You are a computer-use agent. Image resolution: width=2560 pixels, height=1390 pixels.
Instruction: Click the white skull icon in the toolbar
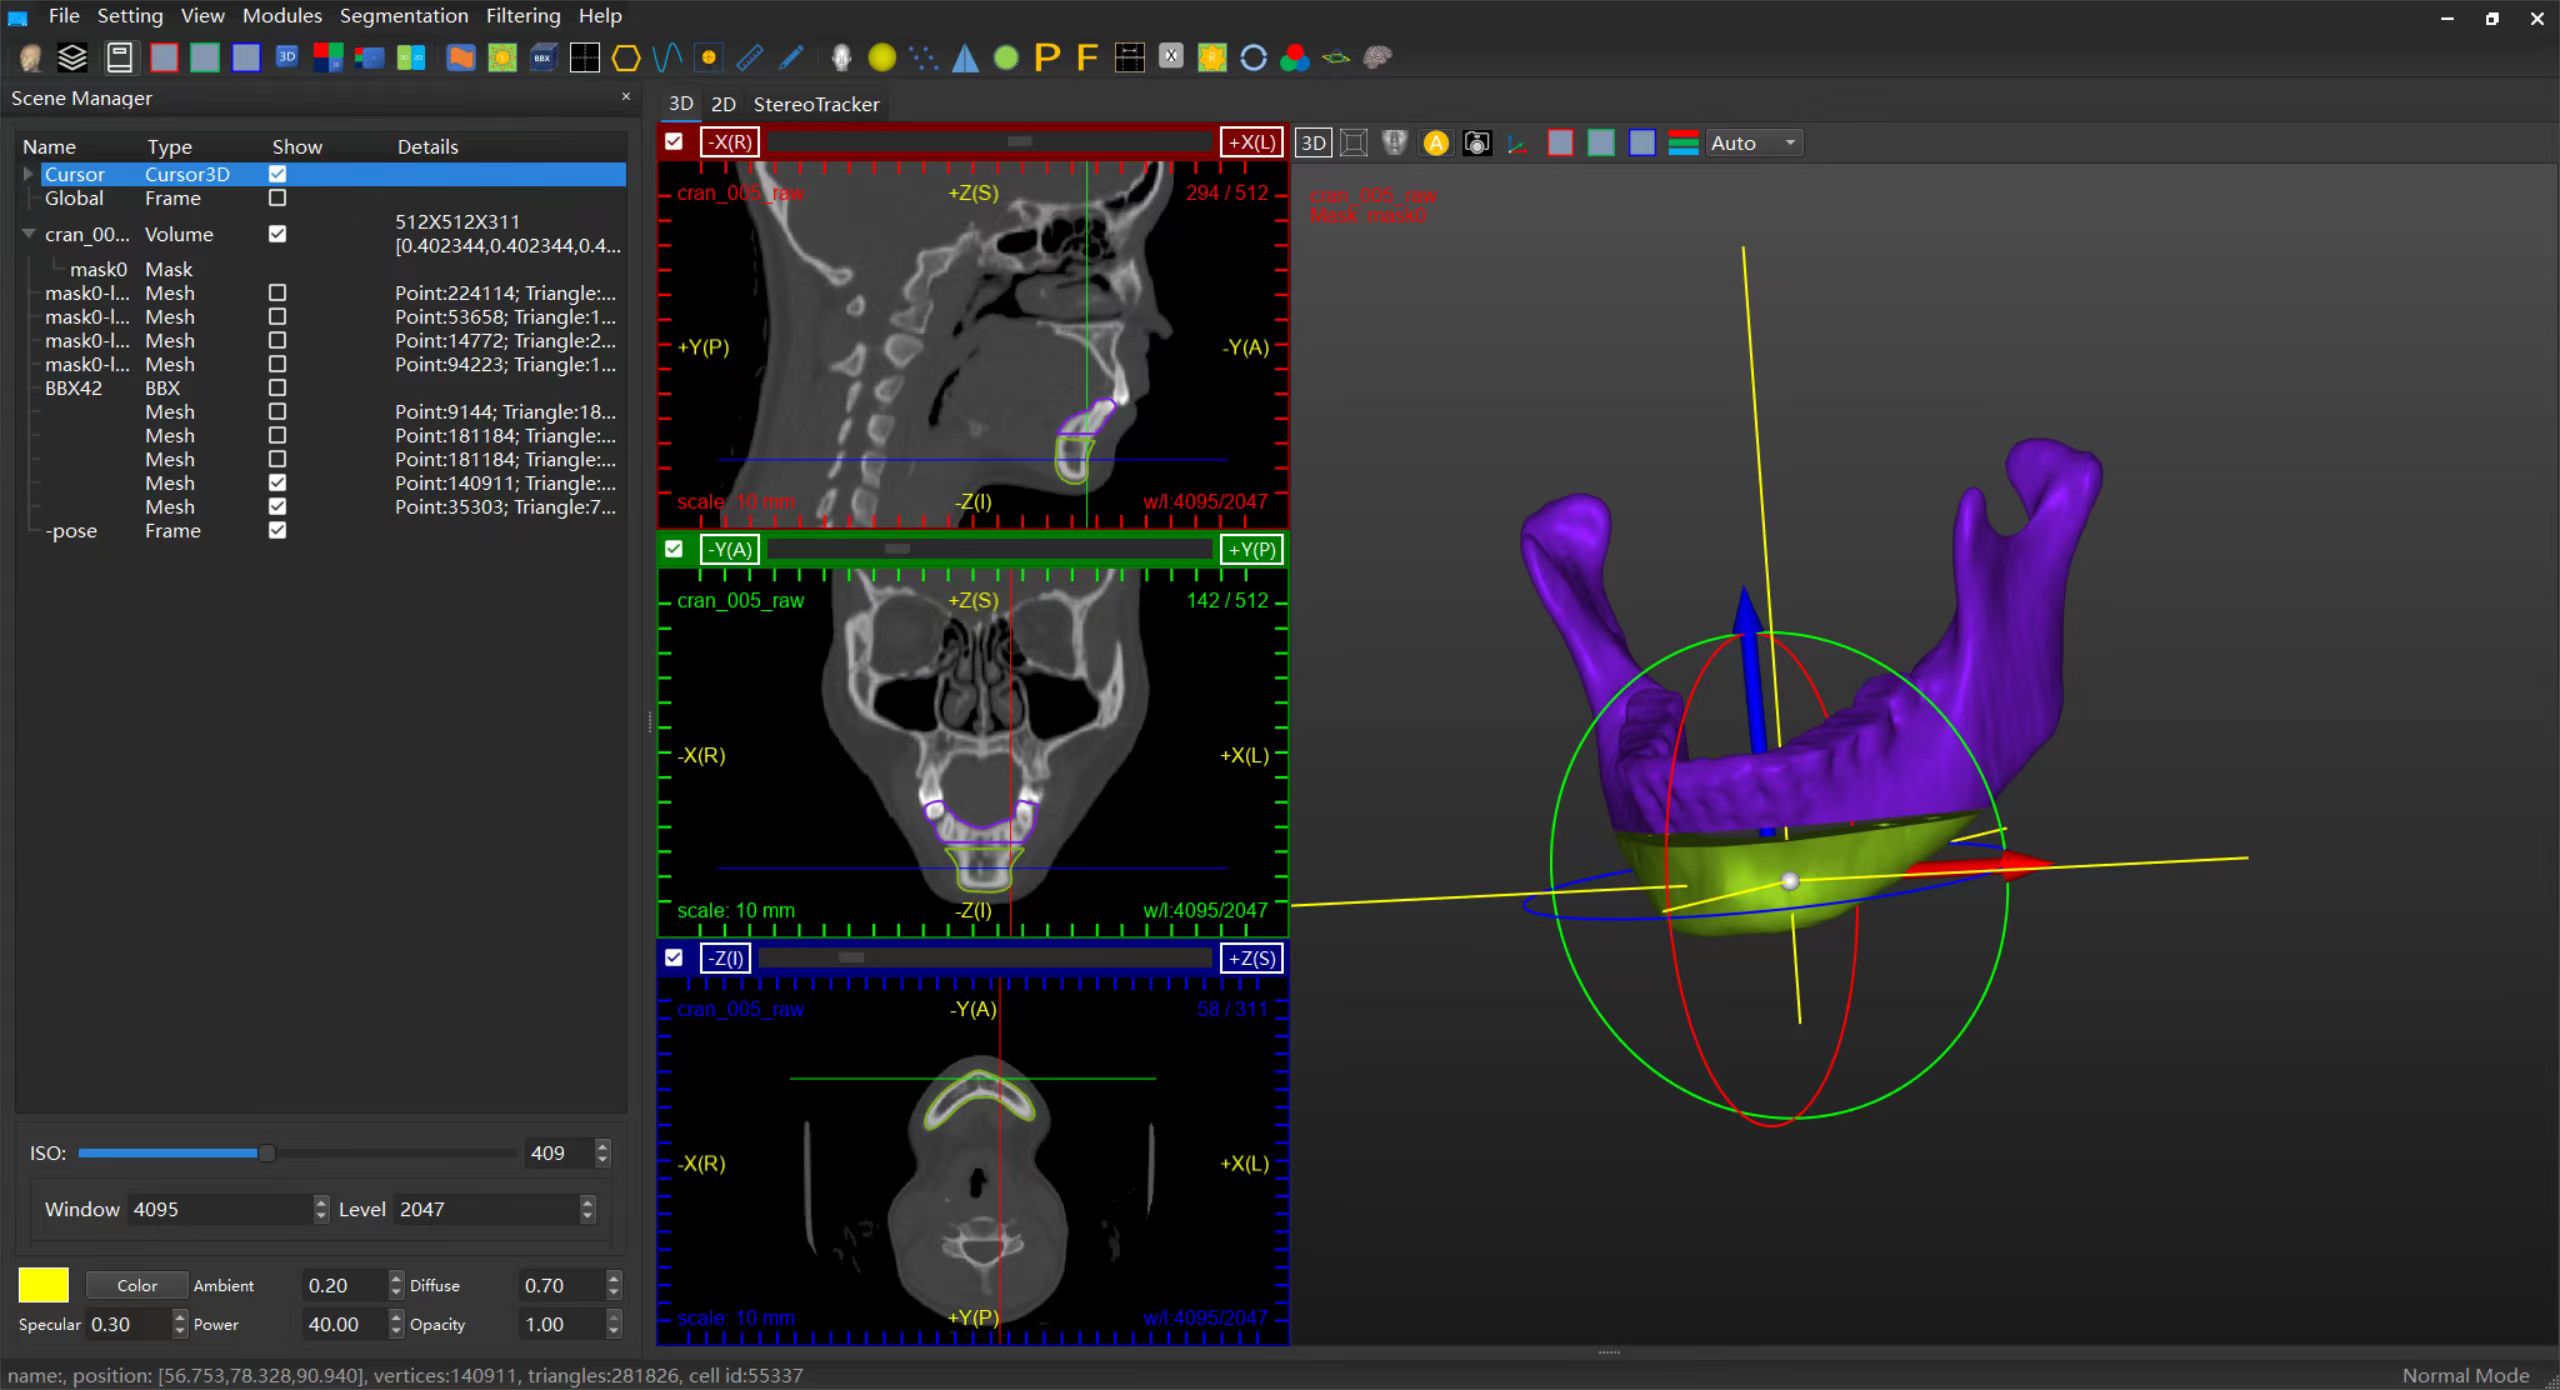click(x=841, y=58)
